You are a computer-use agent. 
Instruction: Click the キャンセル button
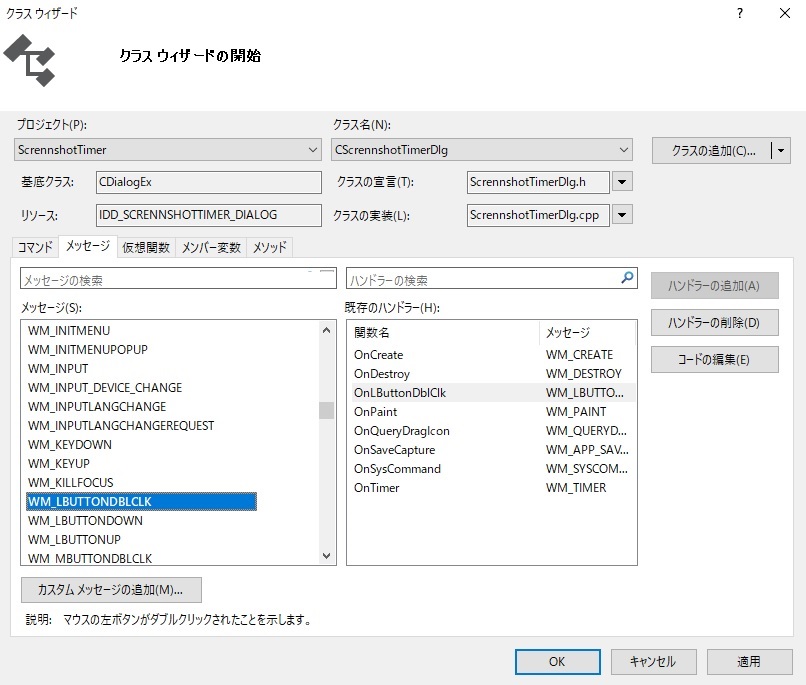pos(653,661)
